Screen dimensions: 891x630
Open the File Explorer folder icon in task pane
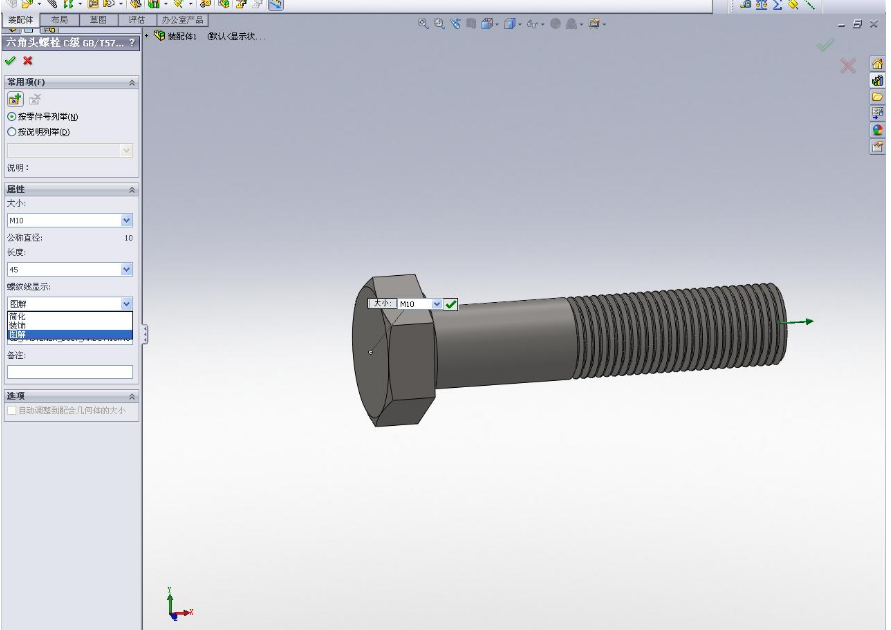pos(878,97)
